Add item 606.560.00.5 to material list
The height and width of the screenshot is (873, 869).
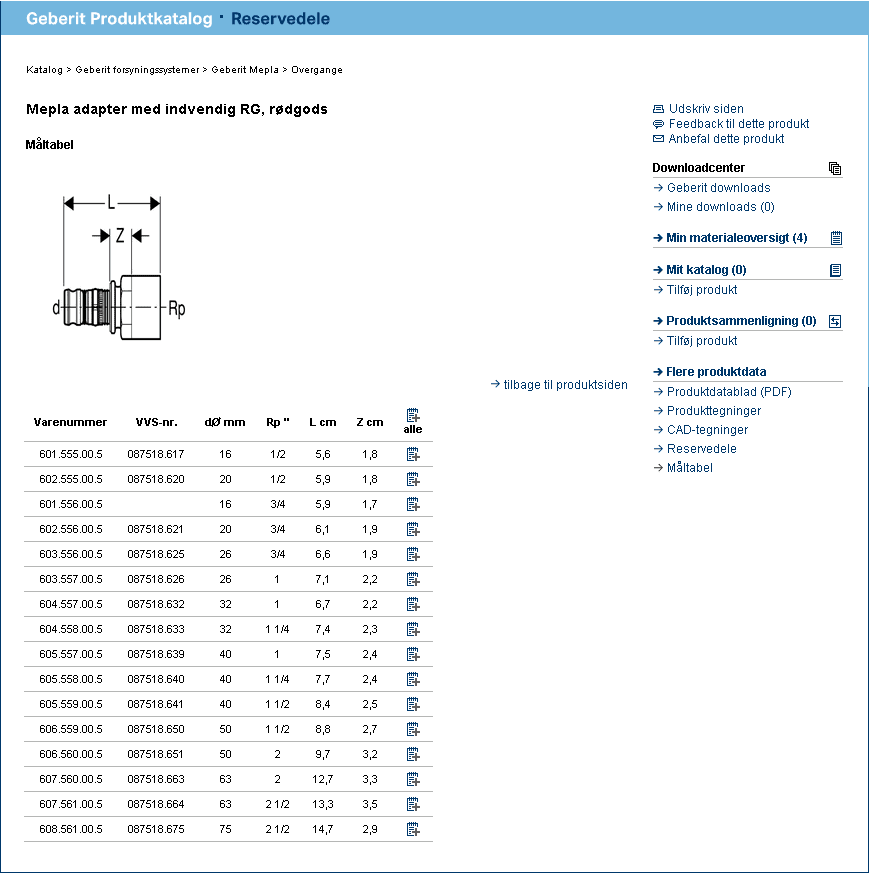413,754
